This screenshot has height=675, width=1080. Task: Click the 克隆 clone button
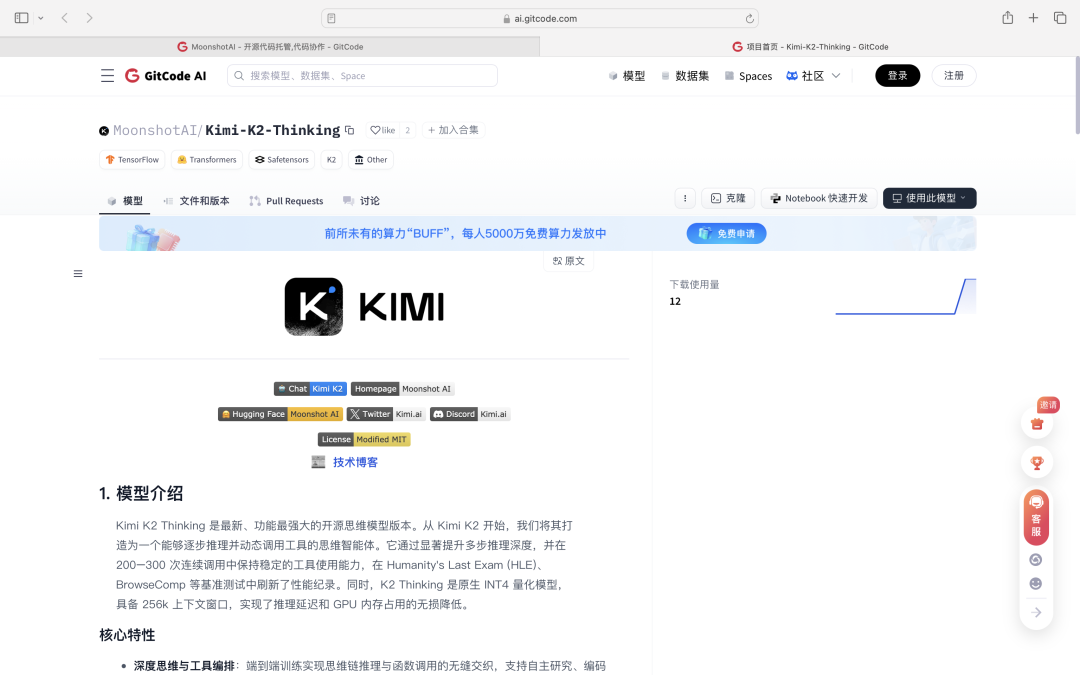click(728, 198)
